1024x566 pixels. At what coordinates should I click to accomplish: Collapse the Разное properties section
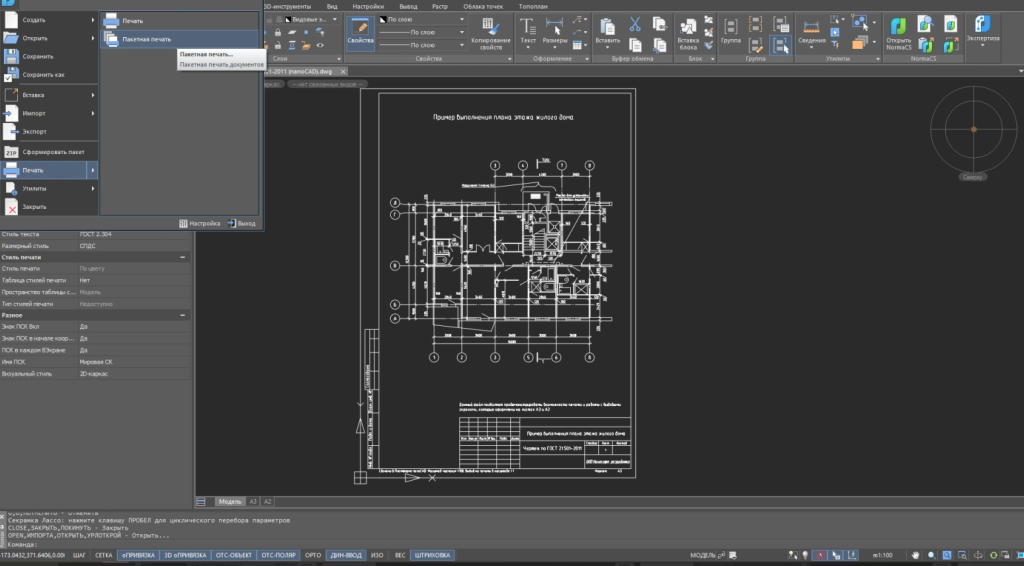coord(182,315)
